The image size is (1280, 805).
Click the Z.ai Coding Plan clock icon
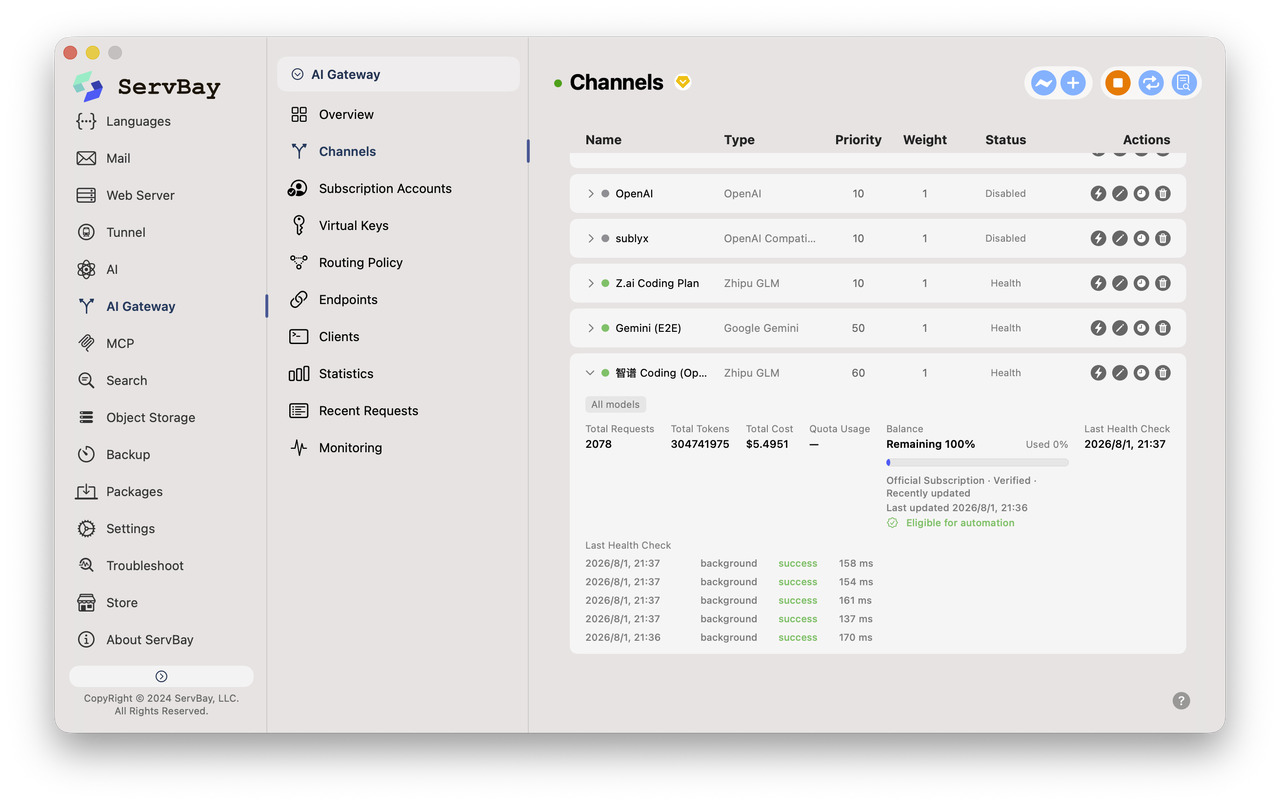[1141, 284]
